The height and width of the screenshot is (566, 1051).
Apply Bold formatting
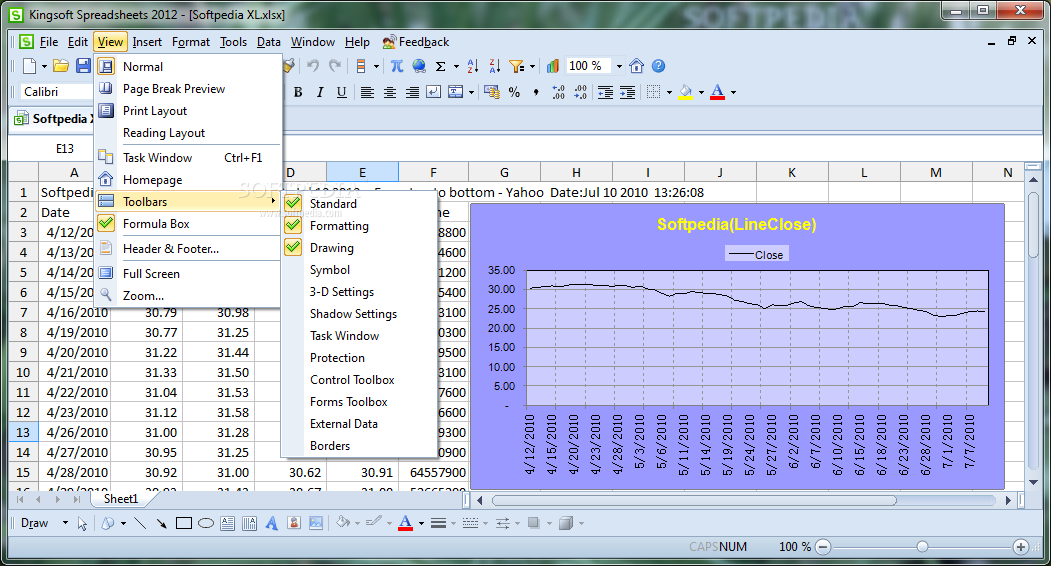[298, 93]
